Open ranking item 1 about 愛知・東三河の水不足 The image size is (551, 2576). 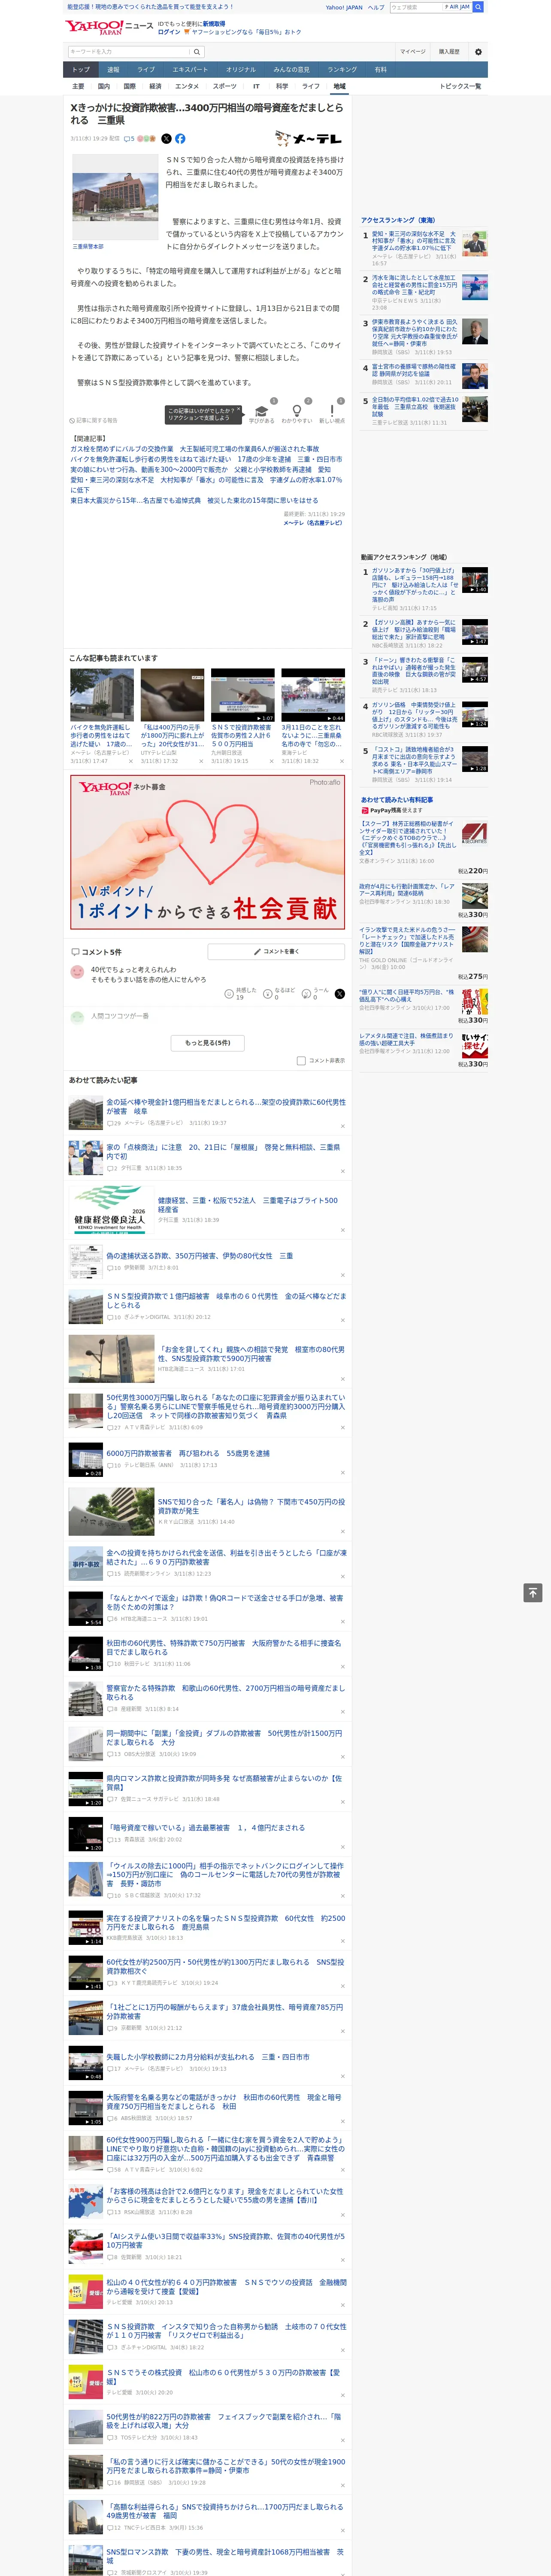click(x=414, y=240)
